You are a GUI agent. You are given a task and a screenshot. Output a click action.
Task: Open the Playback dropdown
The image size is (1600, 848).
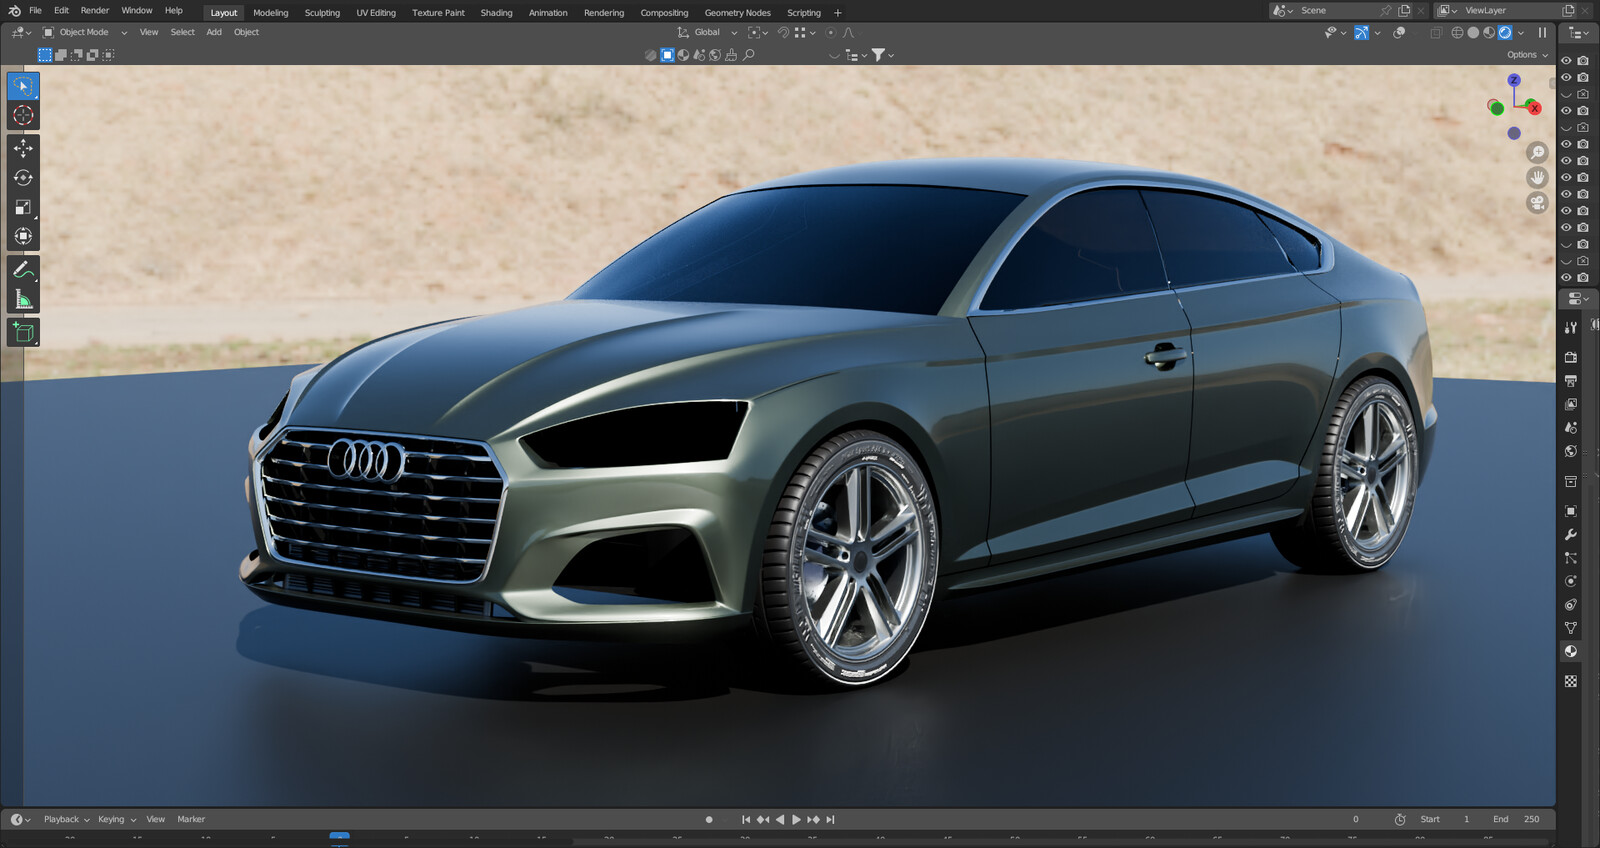tap(66, 819)
